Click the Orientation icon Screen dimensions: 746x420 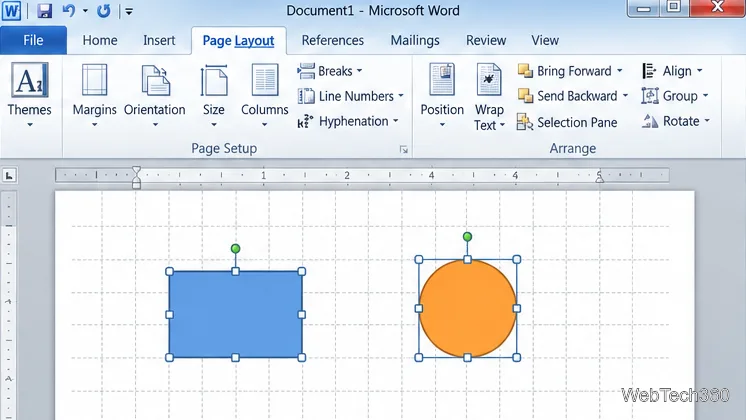pos(155,80)
